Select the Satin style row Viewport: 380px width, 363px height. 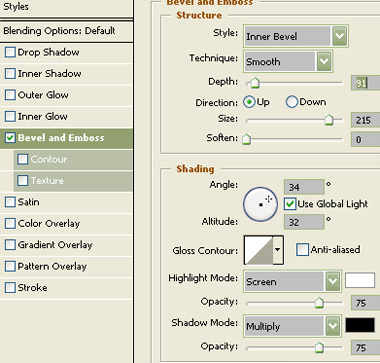click(x=66, y=202)
